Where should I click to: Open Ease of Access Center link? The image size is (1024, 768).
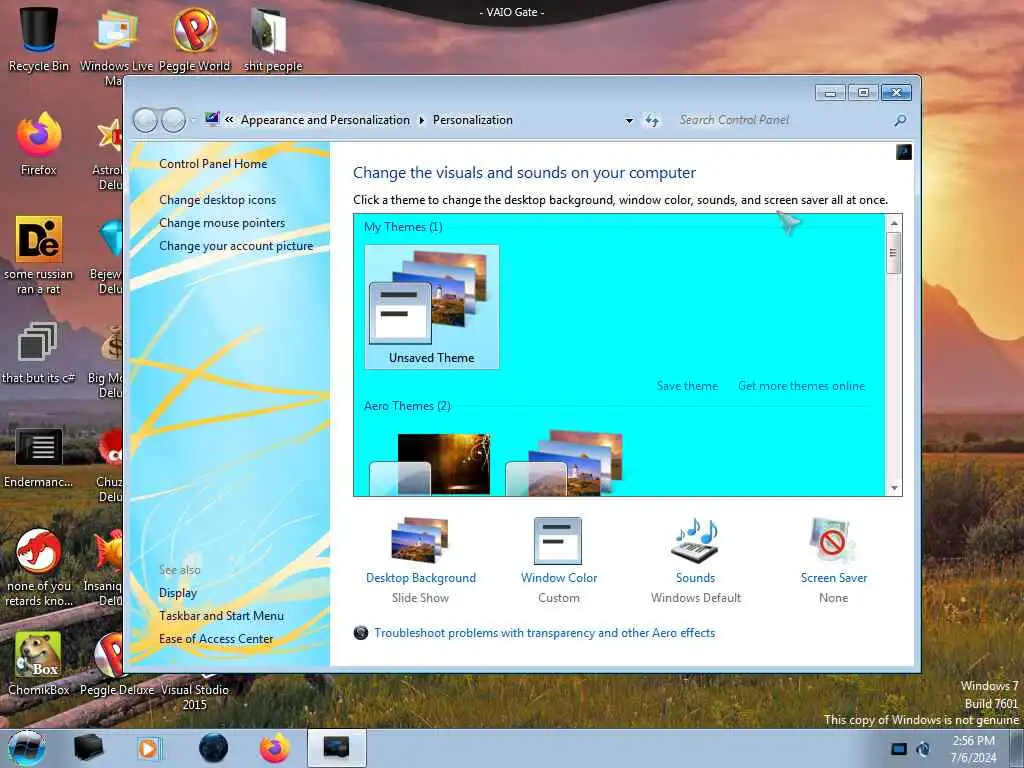216,639
